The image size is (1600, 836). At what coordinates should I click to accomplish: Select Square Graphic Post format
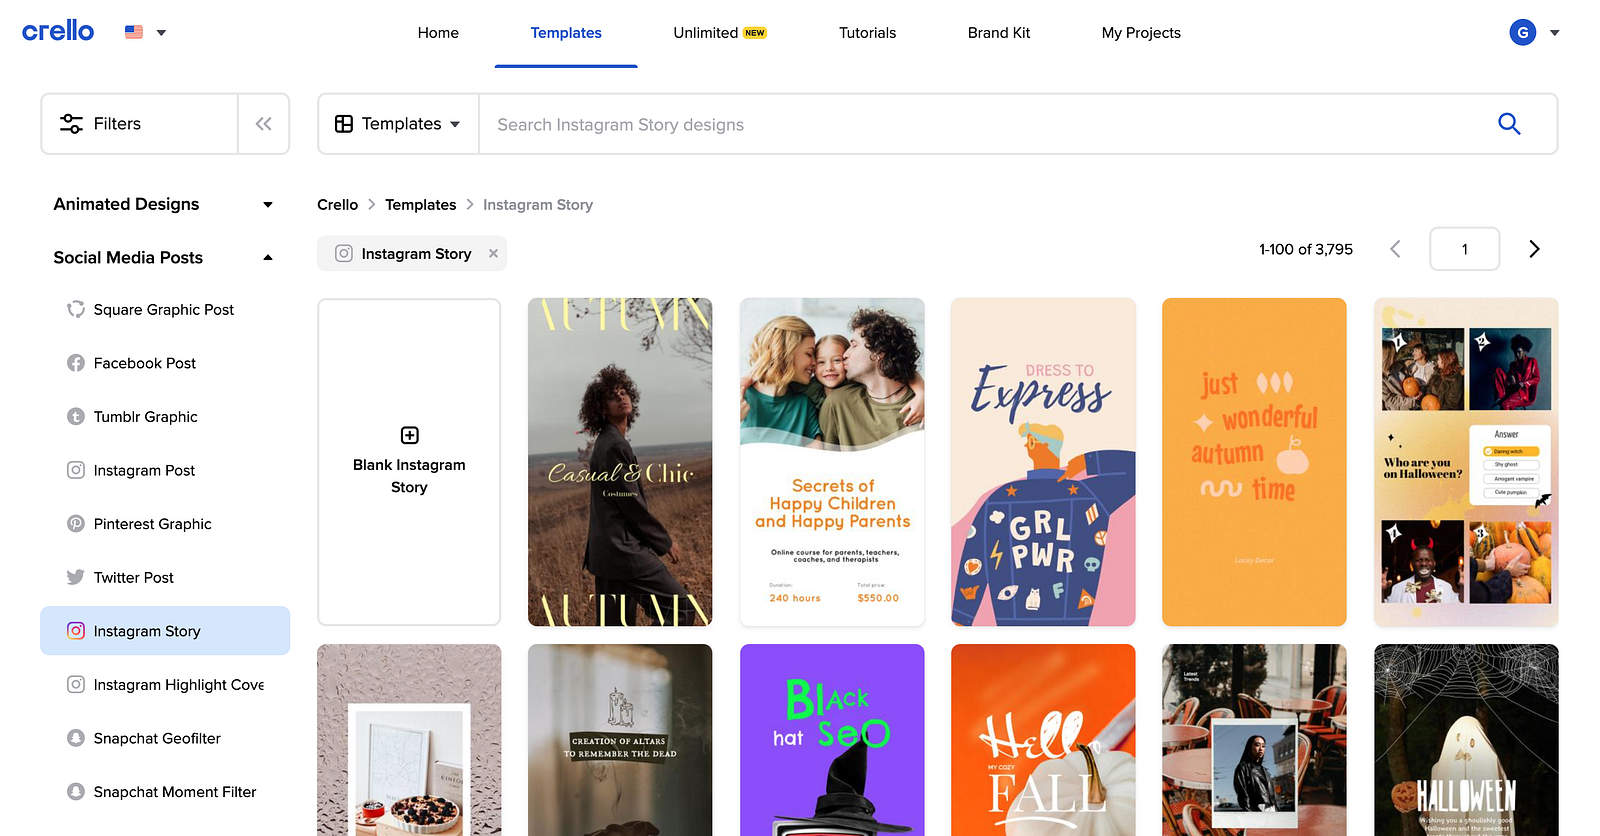coord(165,310)
